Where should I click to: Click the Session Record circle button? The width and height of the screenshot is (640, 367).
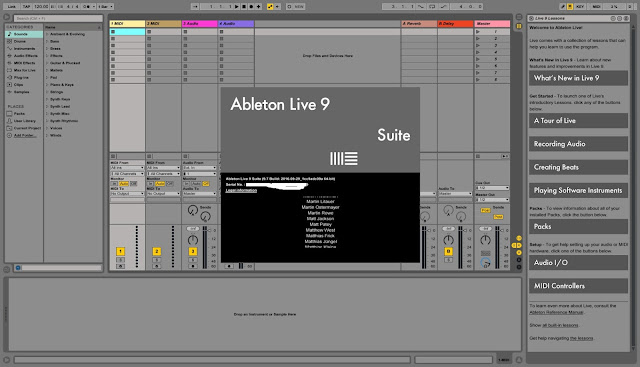(289, 7)
